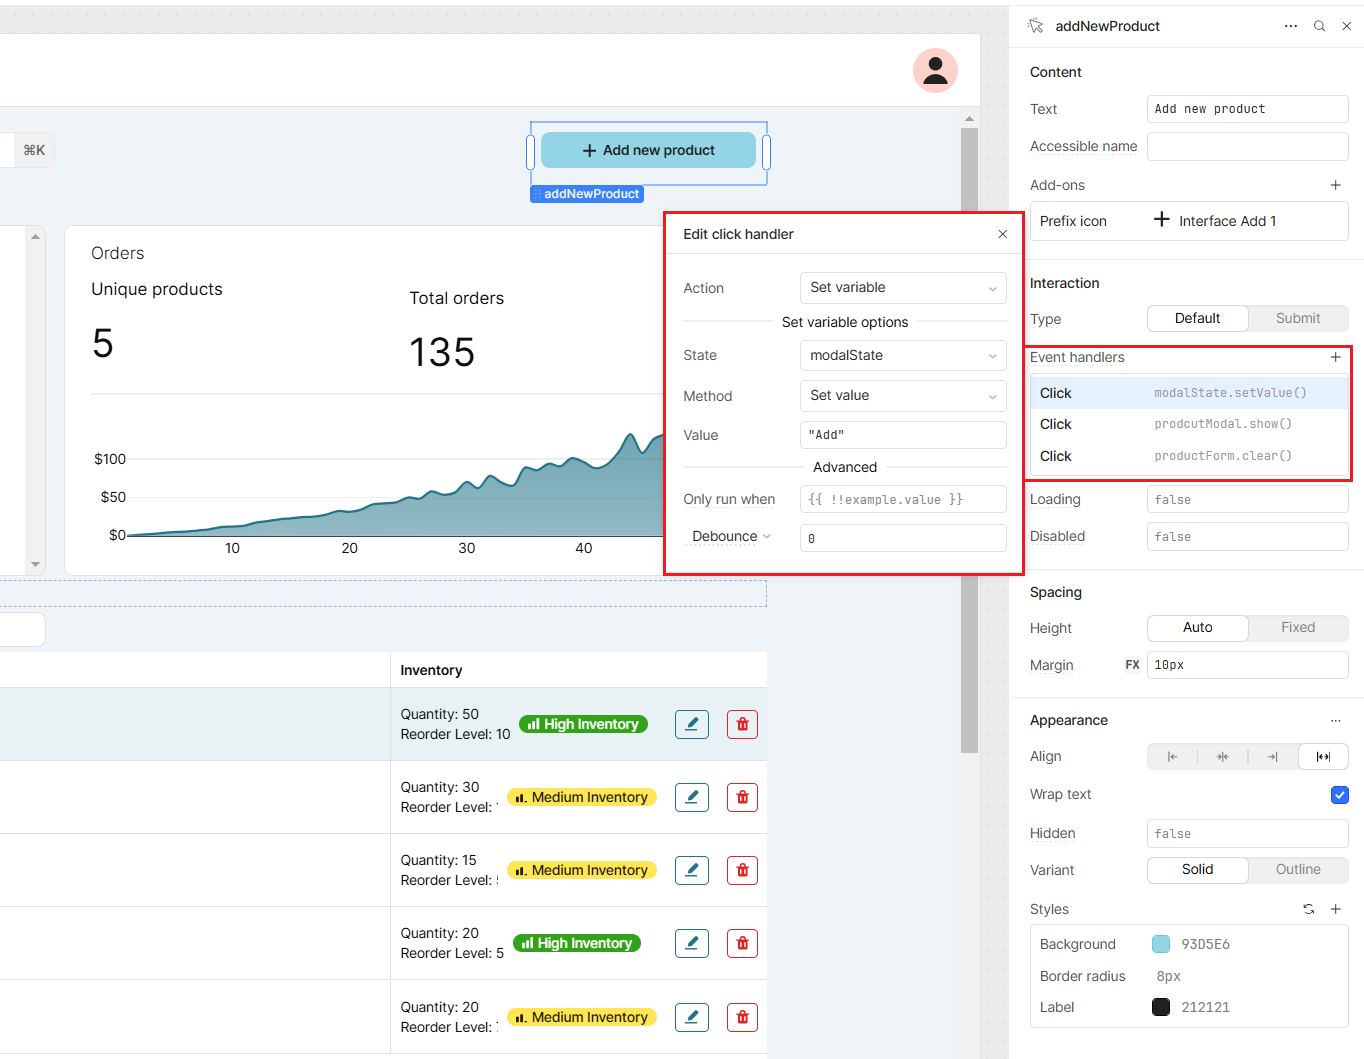Click the ⌘K shortcut button
The height and width of the screenshot is (1059, 1364).
pyautogui.click(x=34, y=150)
